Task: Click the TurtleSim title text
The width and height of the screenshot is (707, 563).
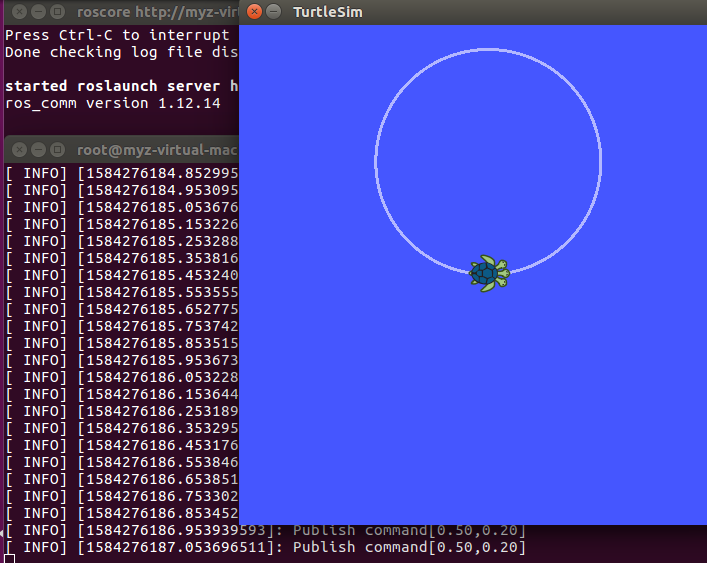Action: [x=328, y=12]
